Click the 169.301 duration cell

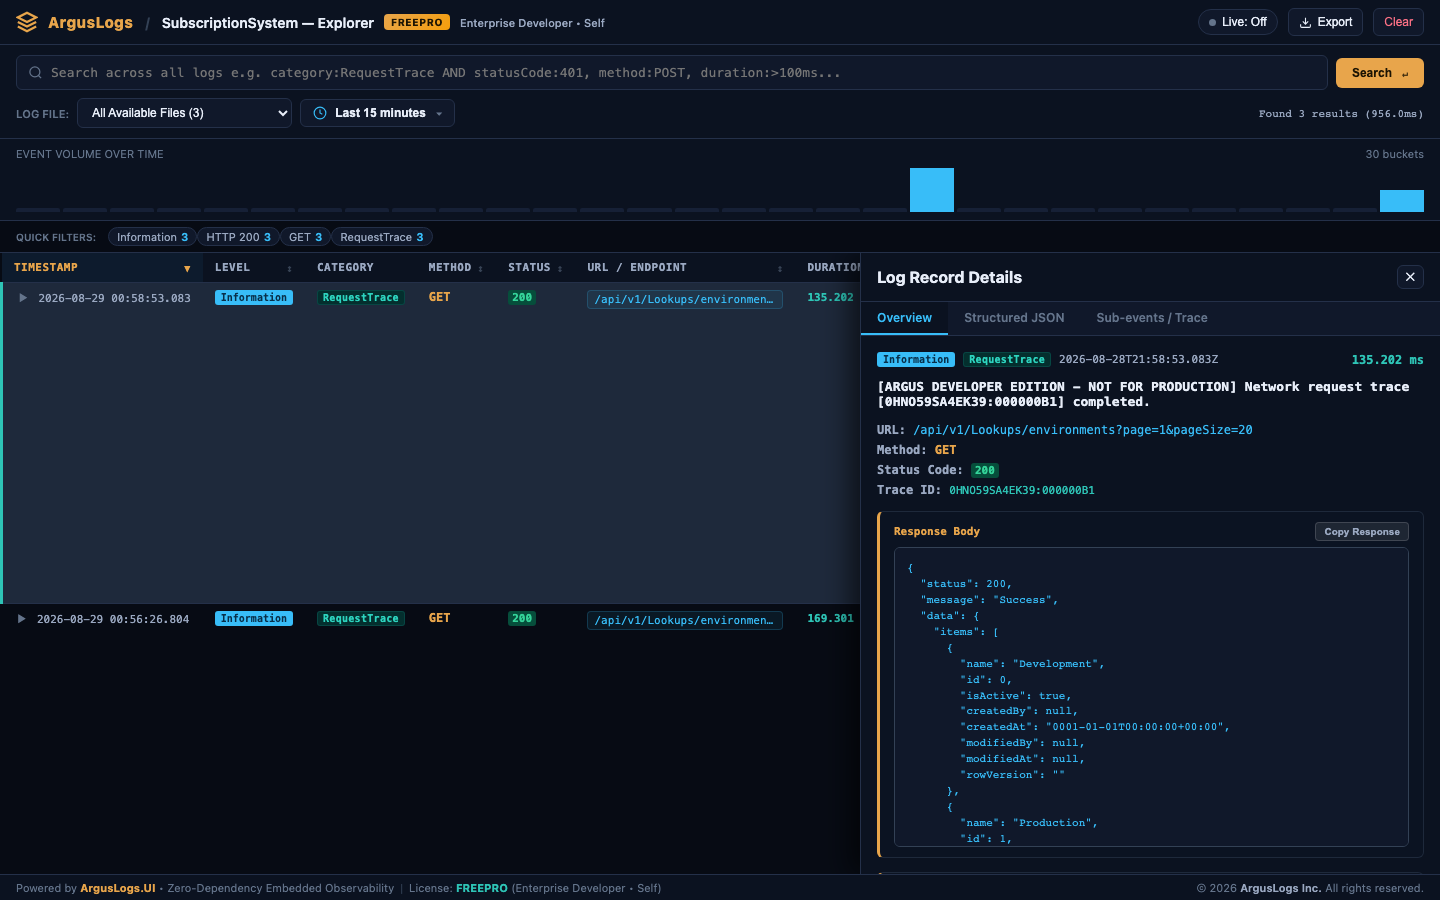click(830, 619)
